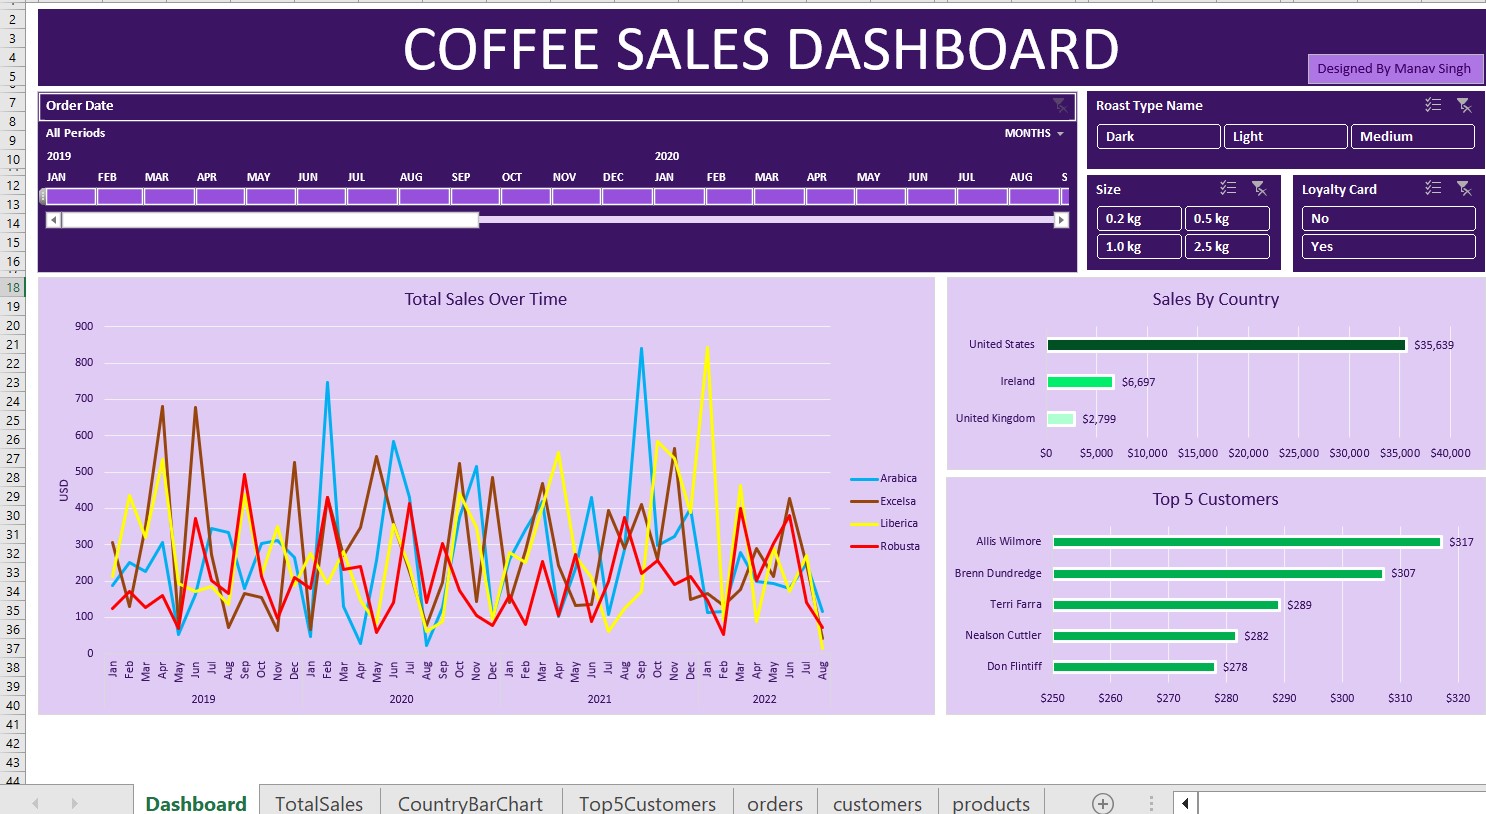The height and width of the screenshot is (814, 1486).
Task: Select the Medium roast type button
Action: [1411, 136]
